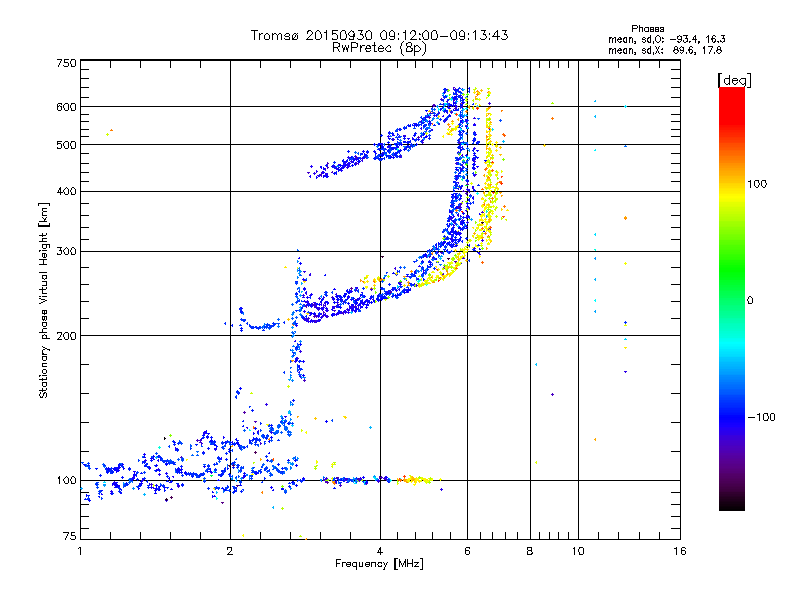Click the y-axis tick label "75"
The width and height of the screenshot is (800, 600).
click(70, 536)
